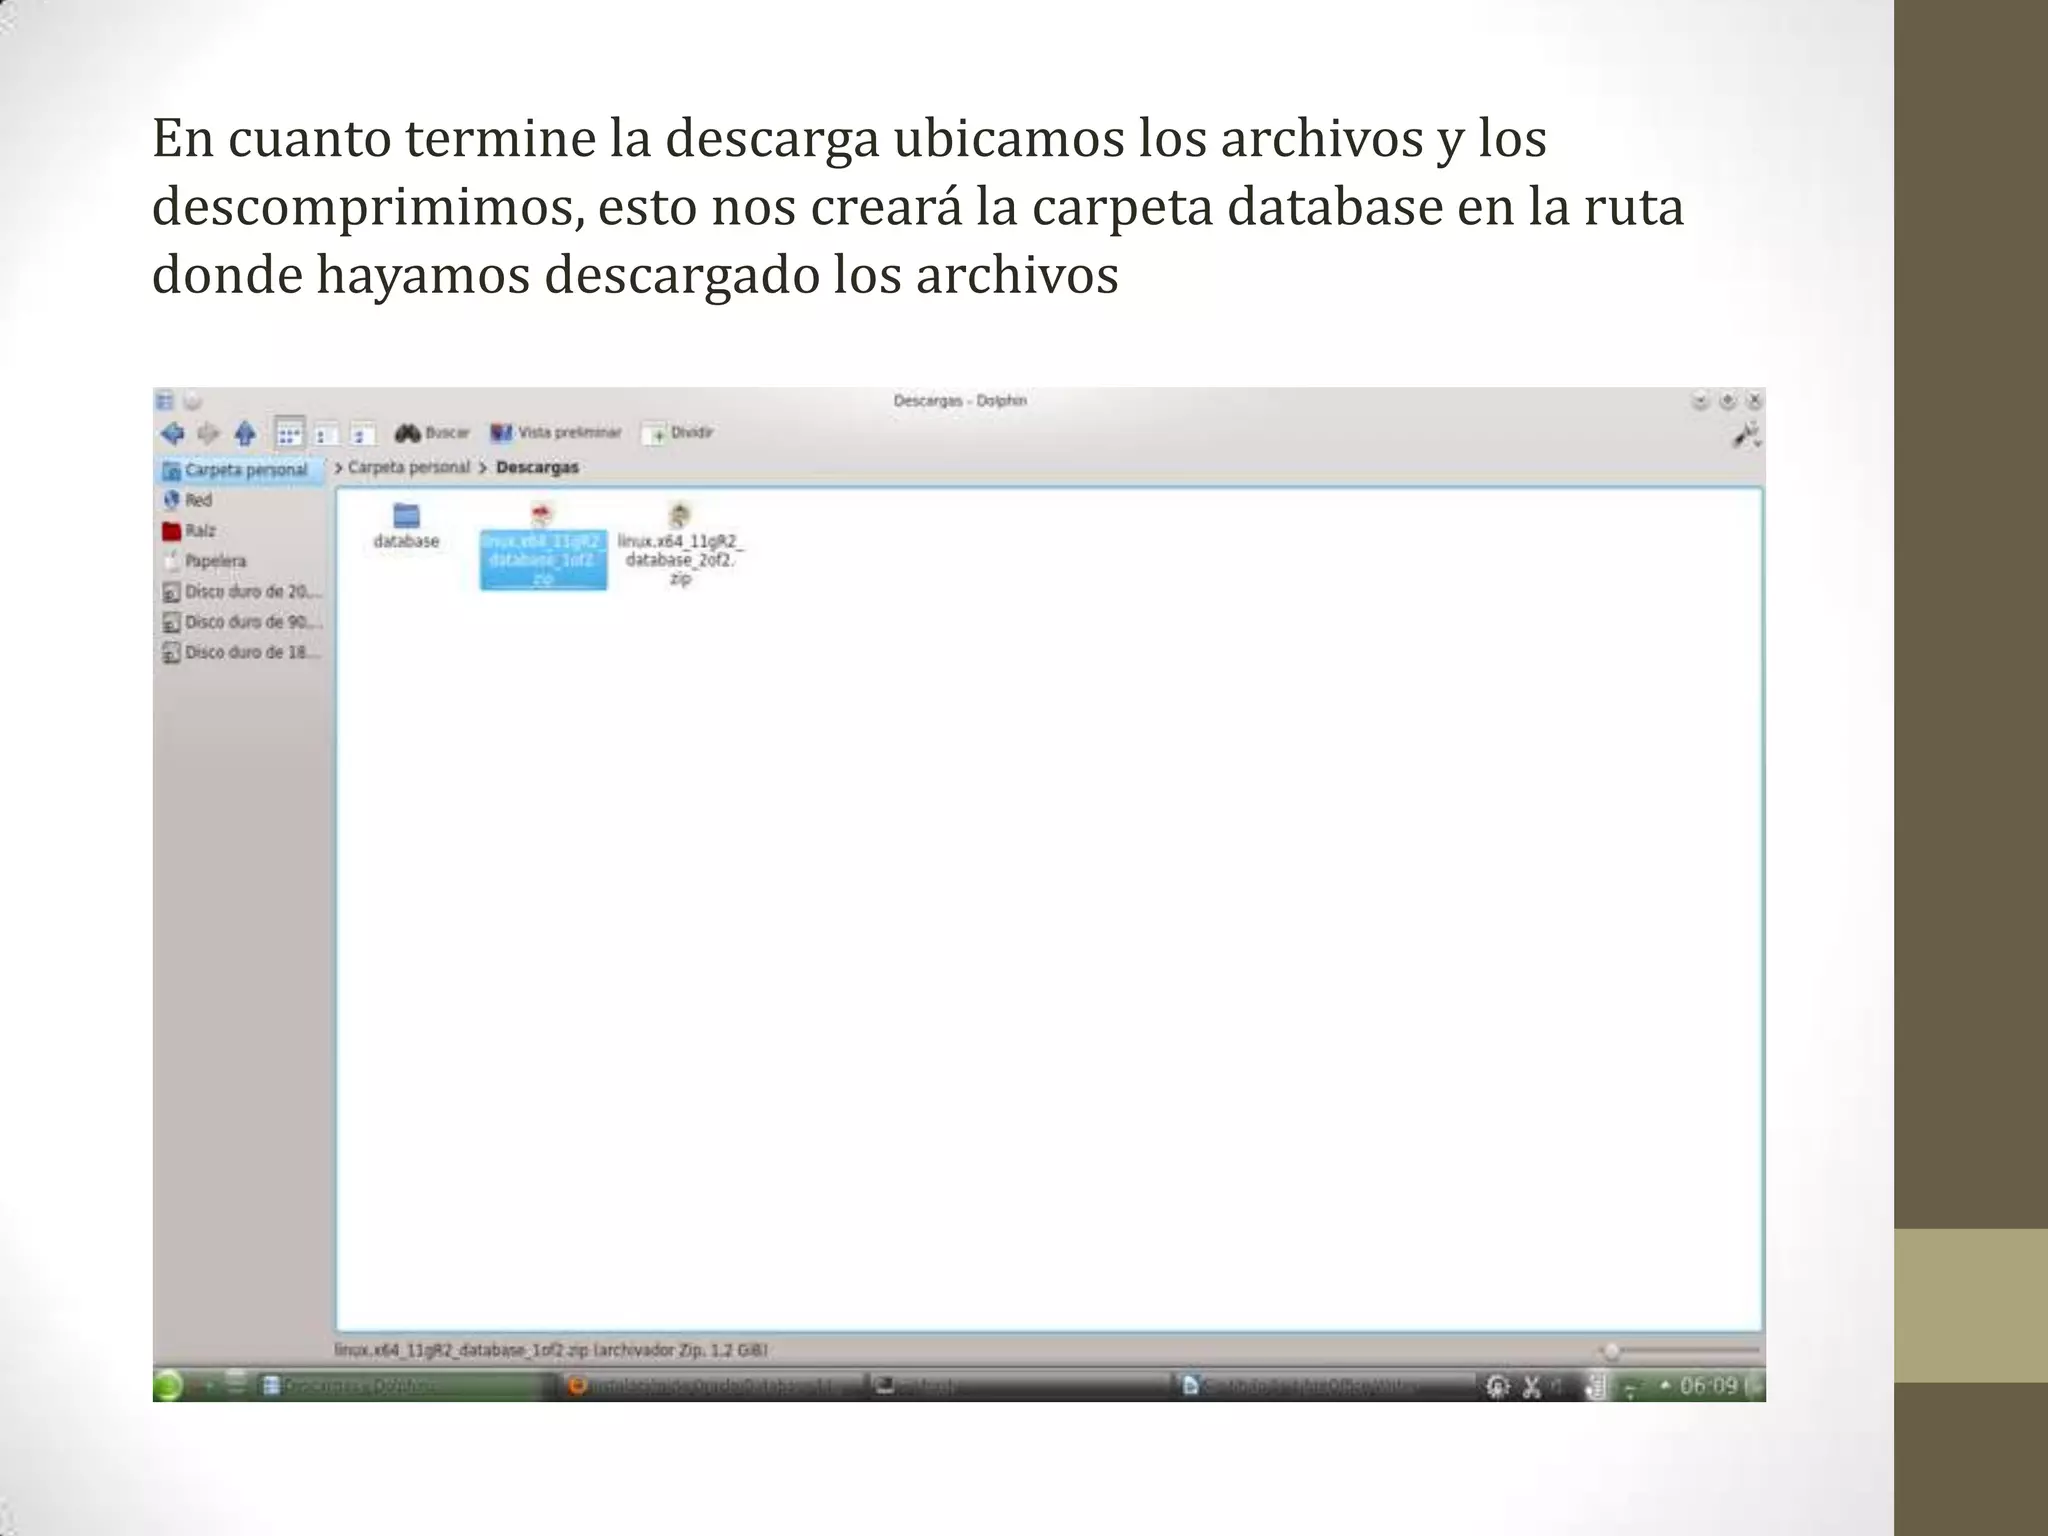This screenshot has height=1536, width=2048.
Task: Open Disco duro de 90 device
Action: click(x=241, y=622)
